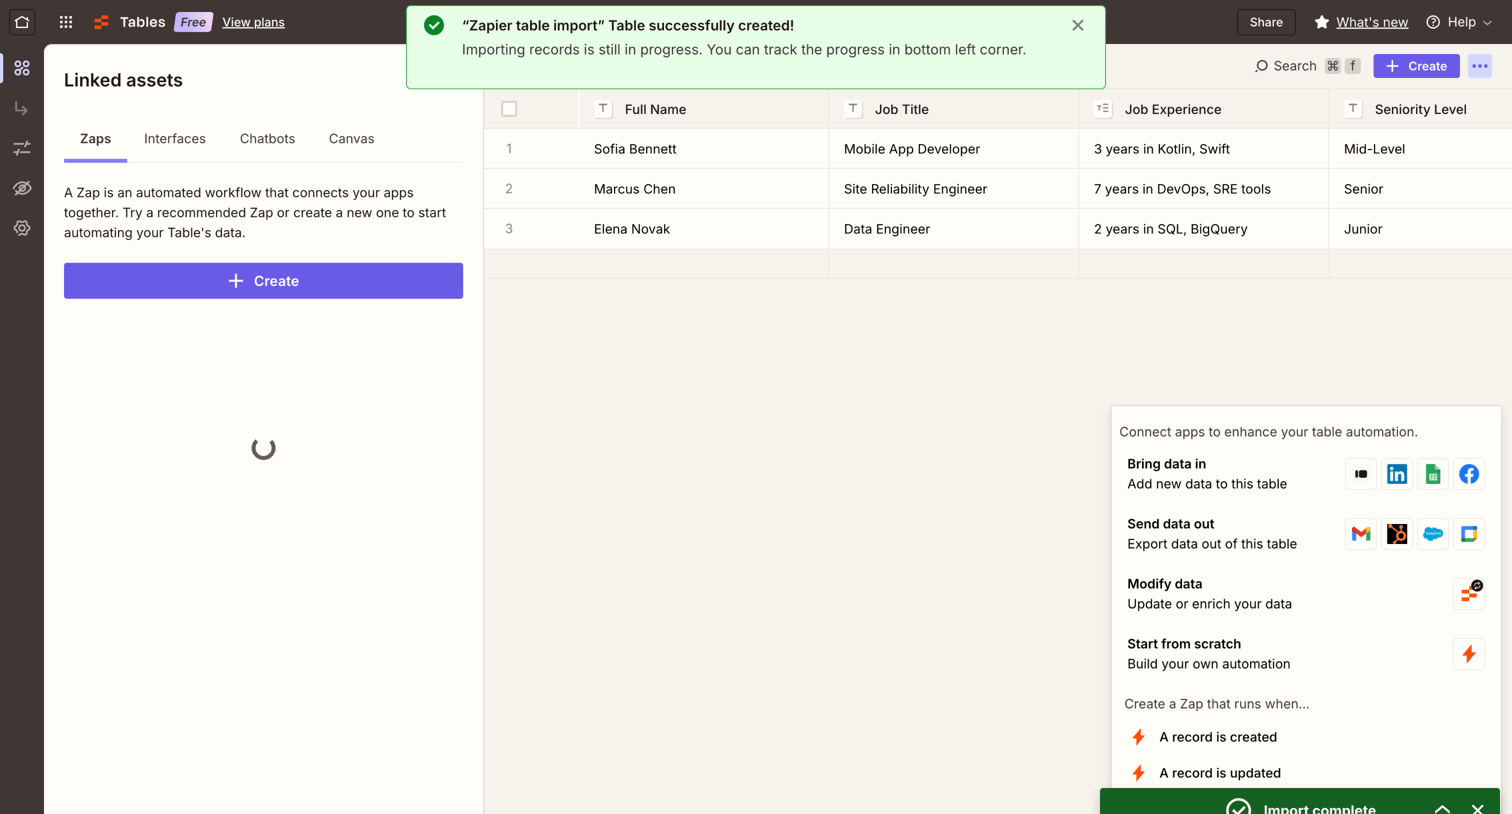Choose the Send data out option
The image size is (1512, 814).
click(1305, 534)
